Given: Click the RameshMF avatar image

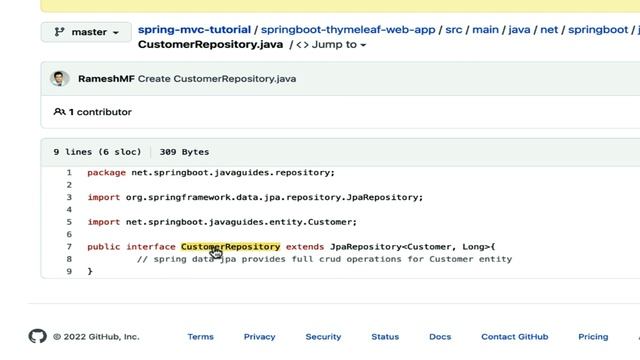Looking at the screenshot, I should click(59, 78).
